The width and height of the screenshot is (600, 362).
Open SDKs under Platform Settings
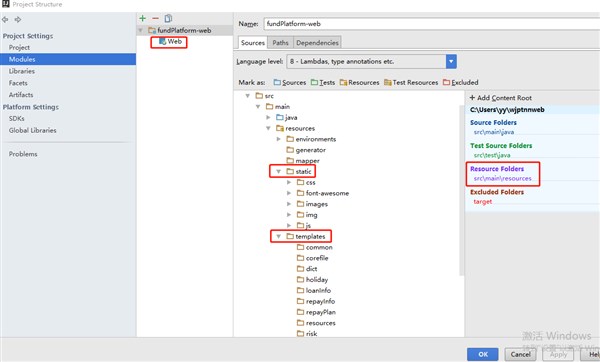pos(16,119)
